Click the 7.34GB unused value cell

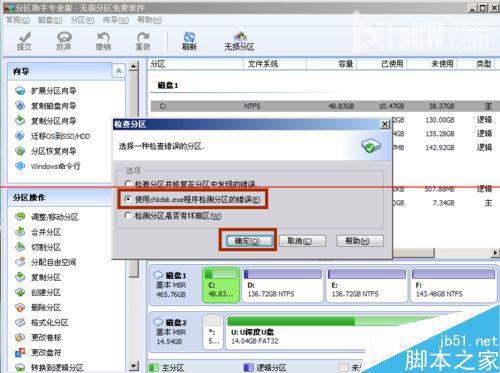[444, 203]
